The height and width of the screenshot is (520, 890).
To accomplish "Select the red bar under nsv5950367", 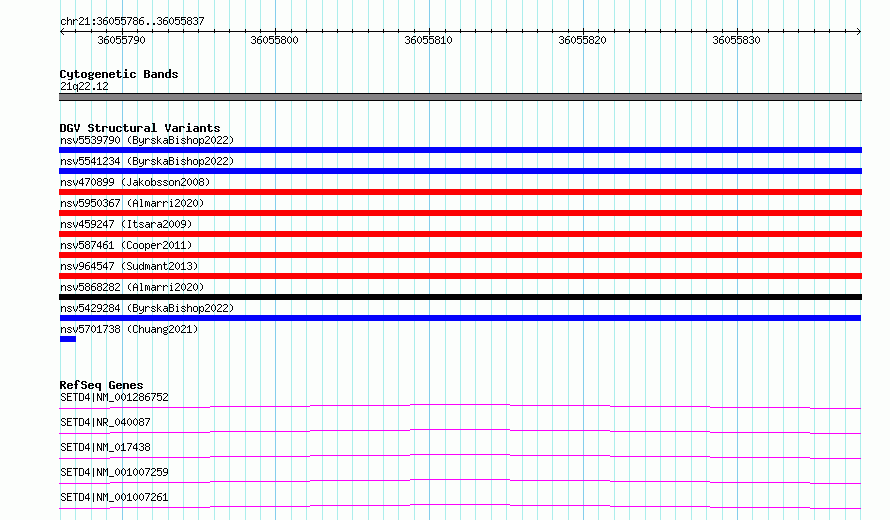I will pyautogui.click(x=460, y=213).
